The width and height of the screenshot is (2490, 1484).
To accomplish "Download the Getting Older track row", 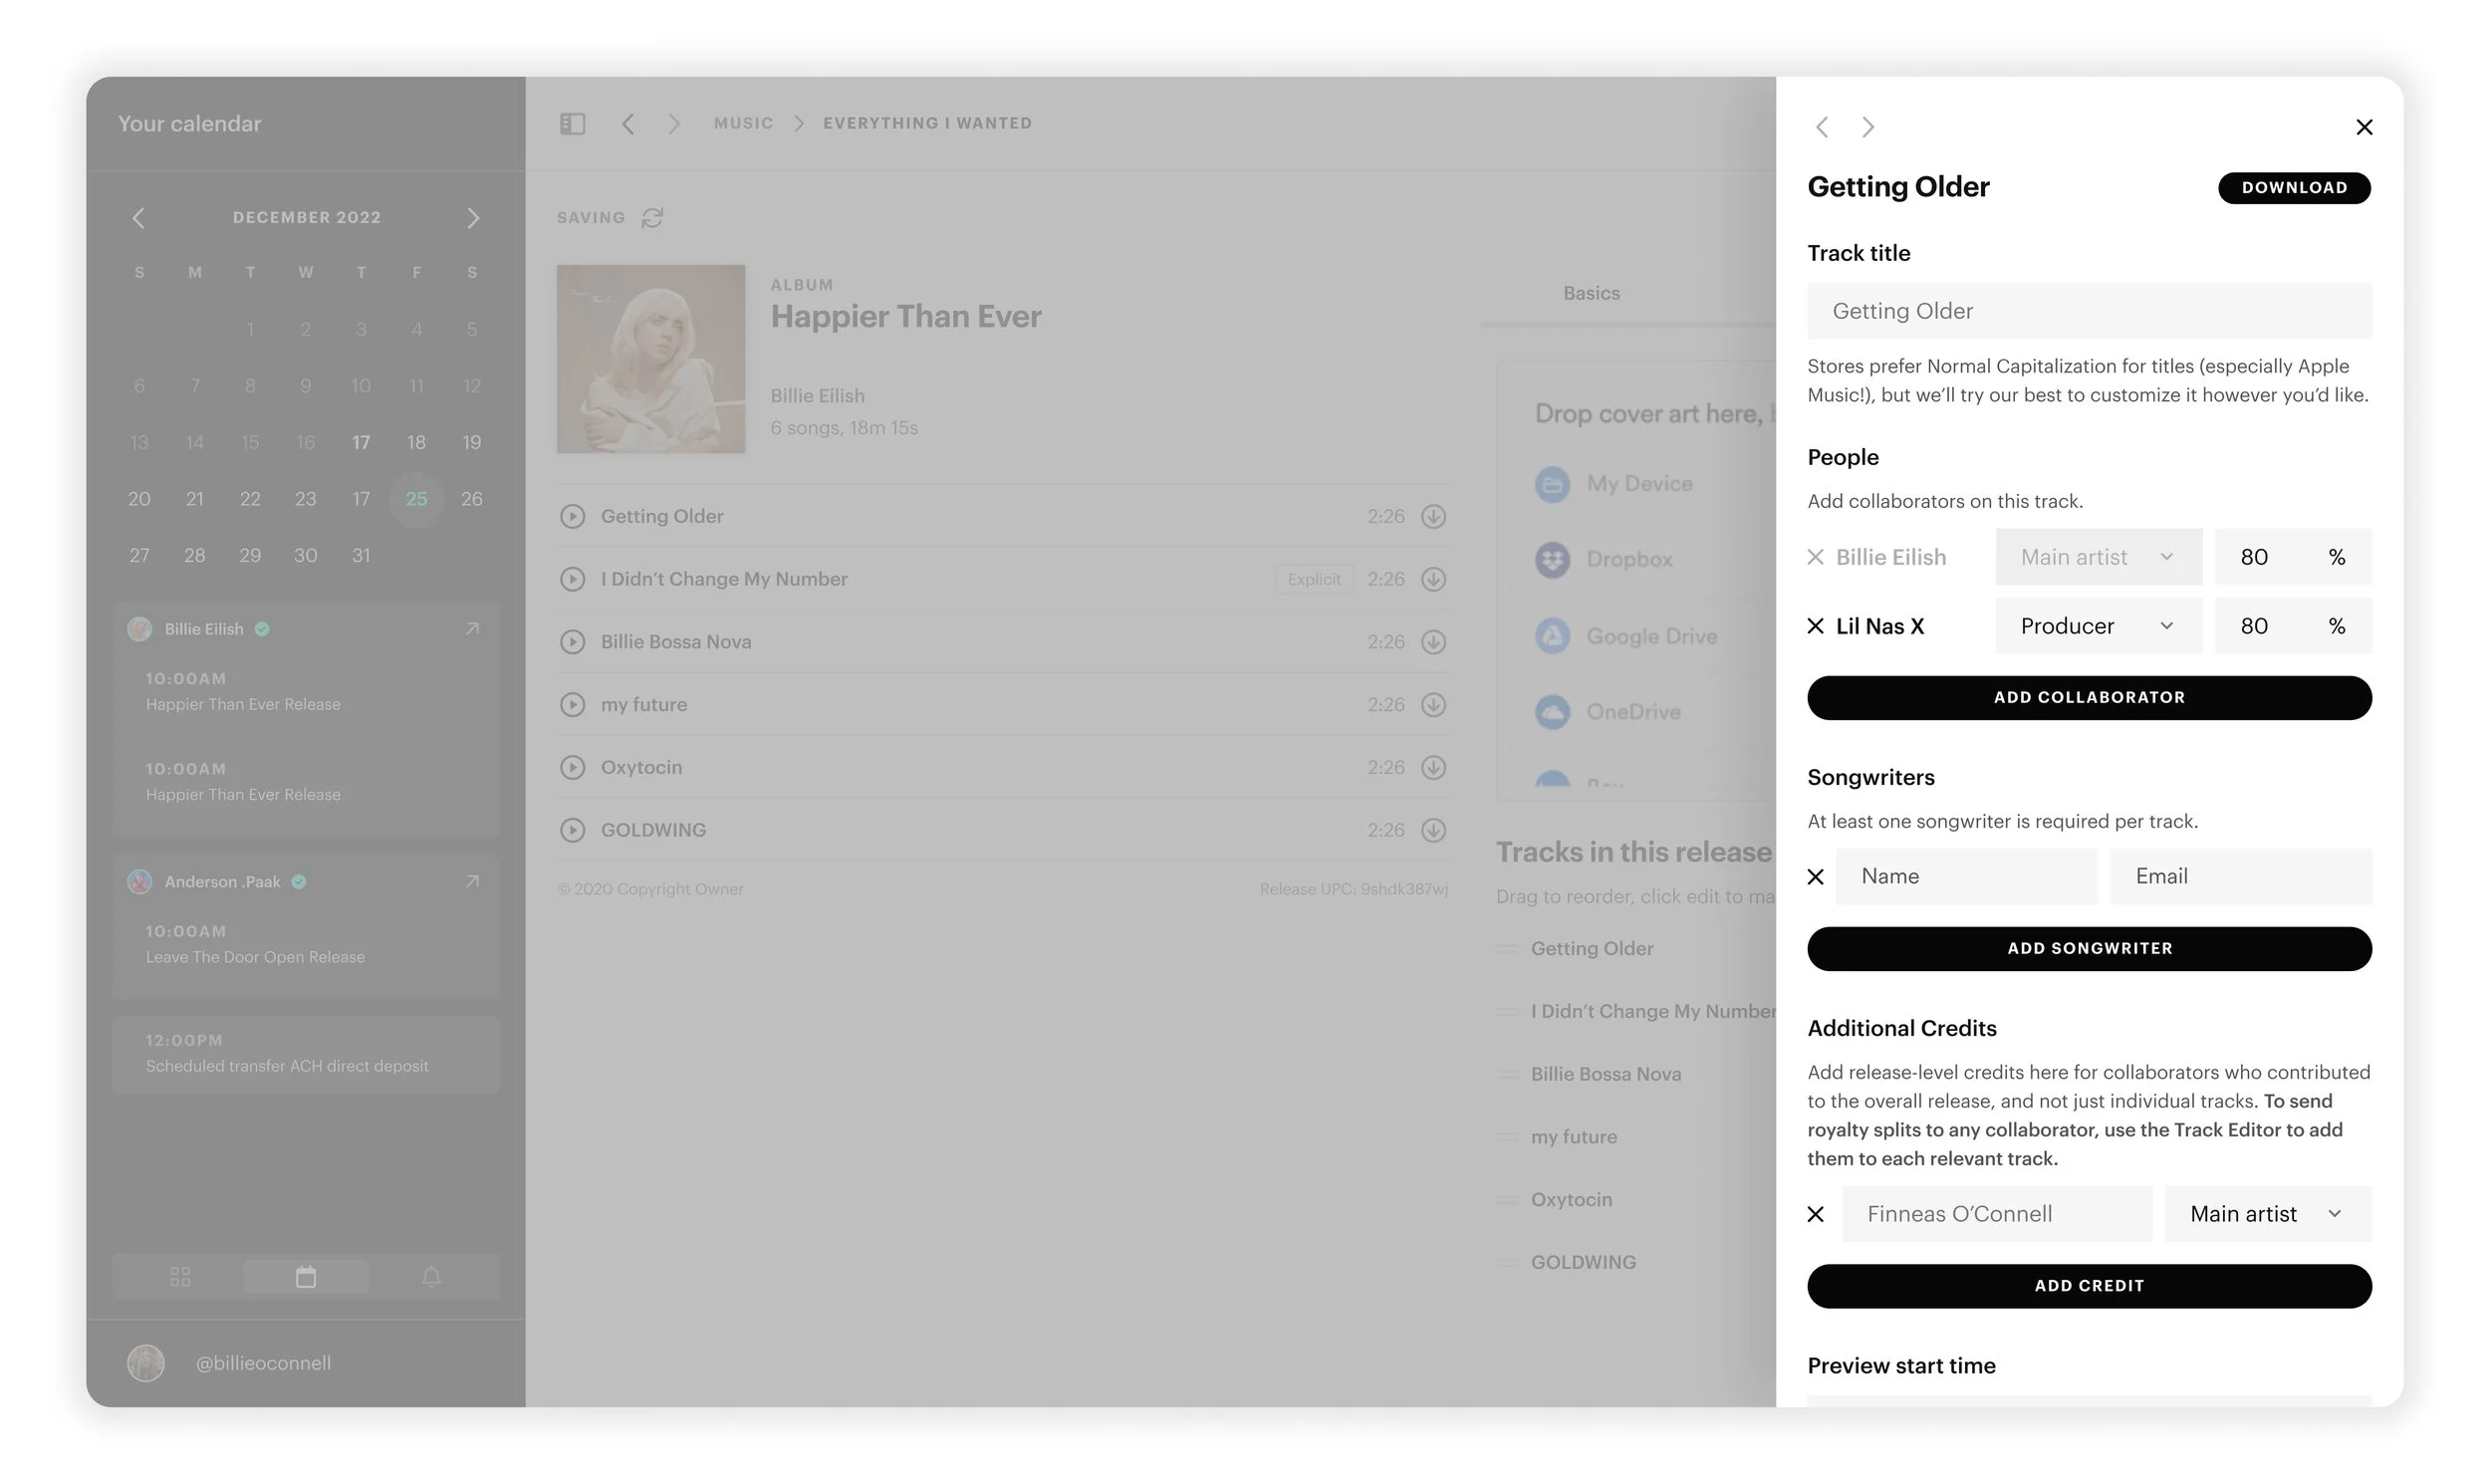I will coord(1434,516).
